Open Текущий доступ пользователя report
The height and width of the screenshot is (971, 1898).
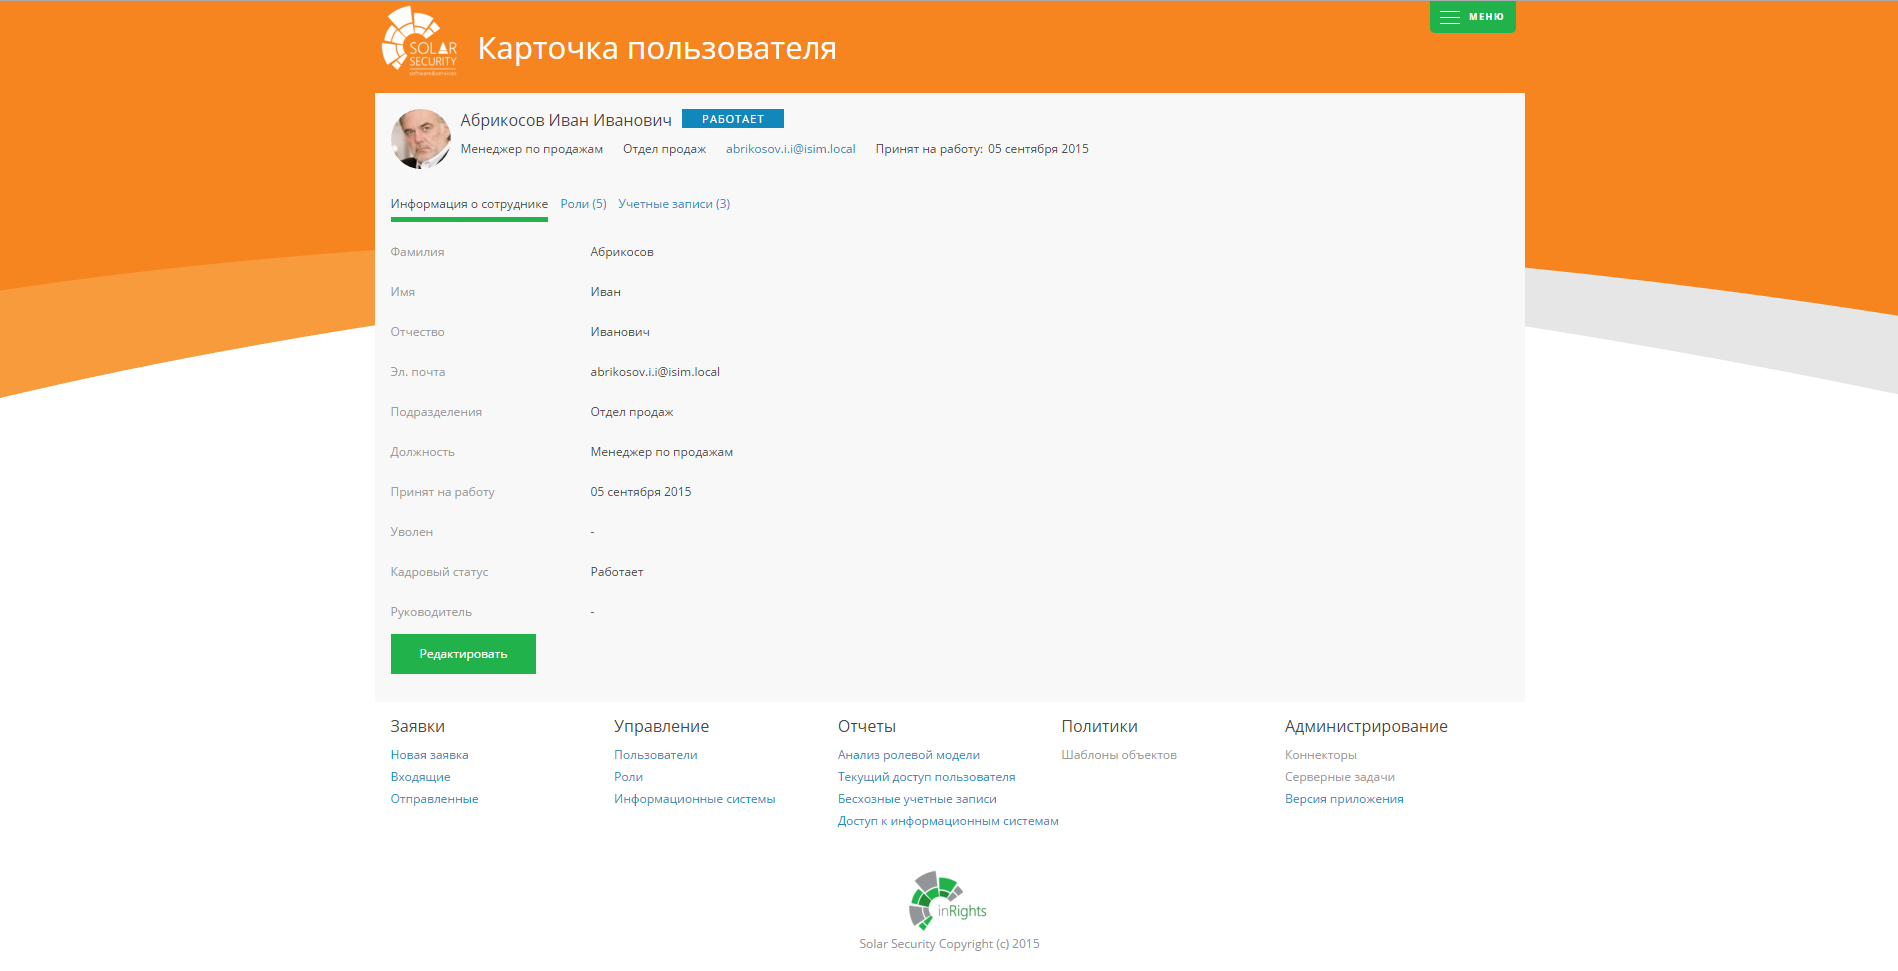click(926, 777)
